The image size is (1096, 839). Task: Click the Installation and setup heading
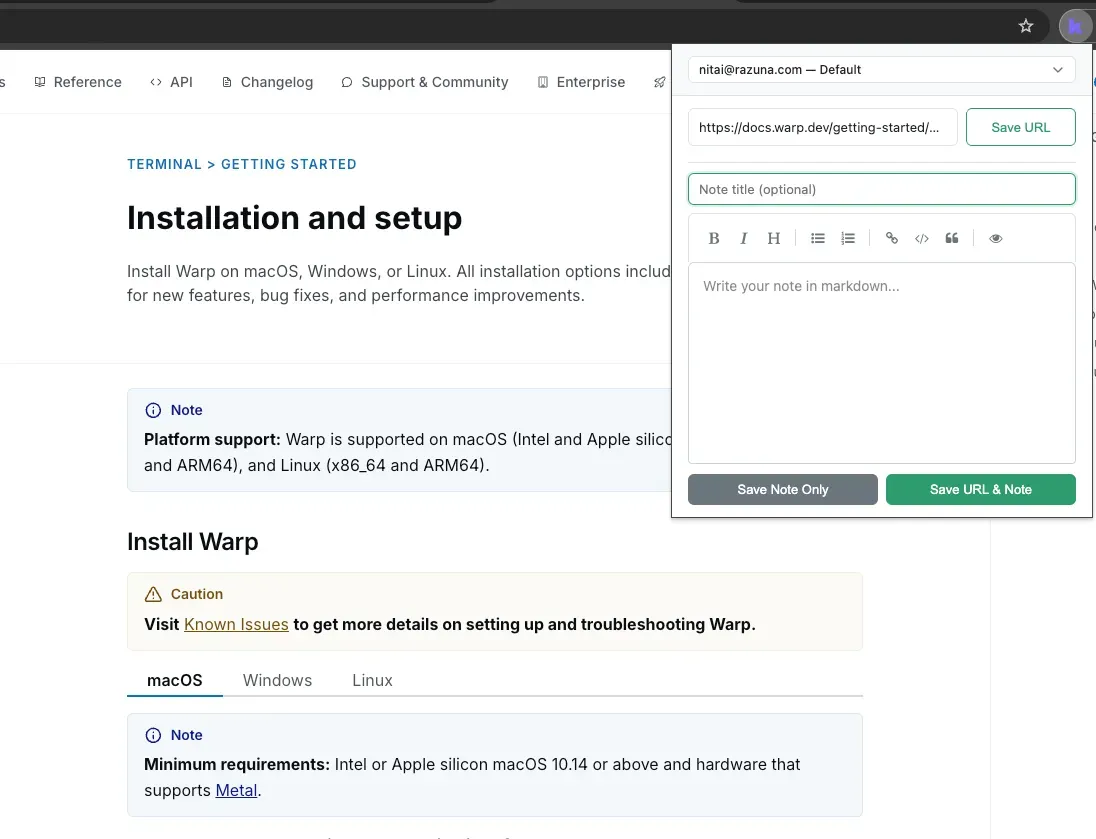[x=294, y=218]
